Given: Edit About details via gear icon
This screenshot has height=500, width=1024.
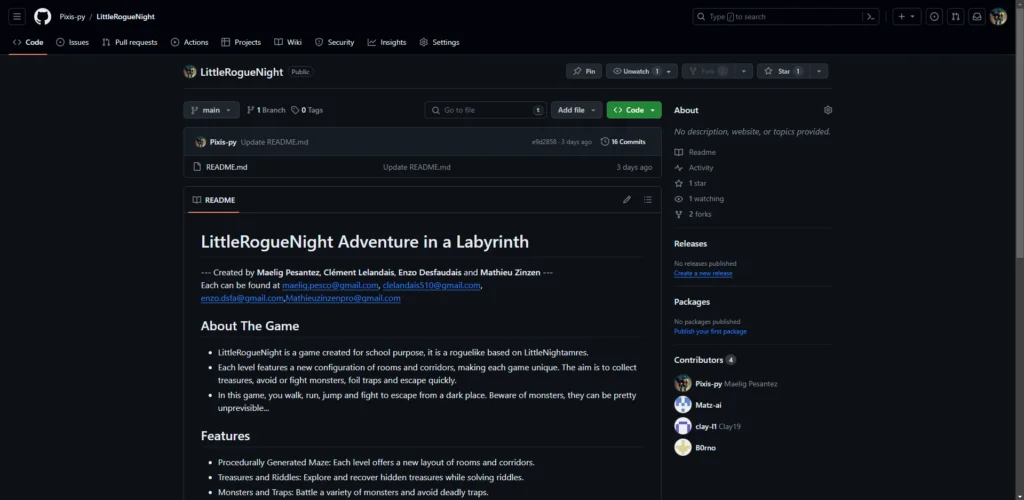Looking at the screenshot, I should (828, 110).
